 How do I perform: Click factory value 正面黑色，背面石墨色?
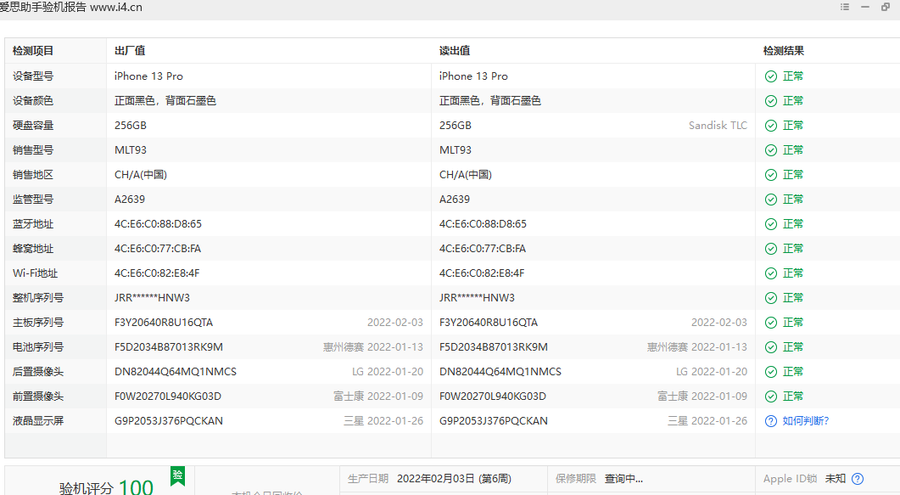pyautogui.click(x=165, y=100)
